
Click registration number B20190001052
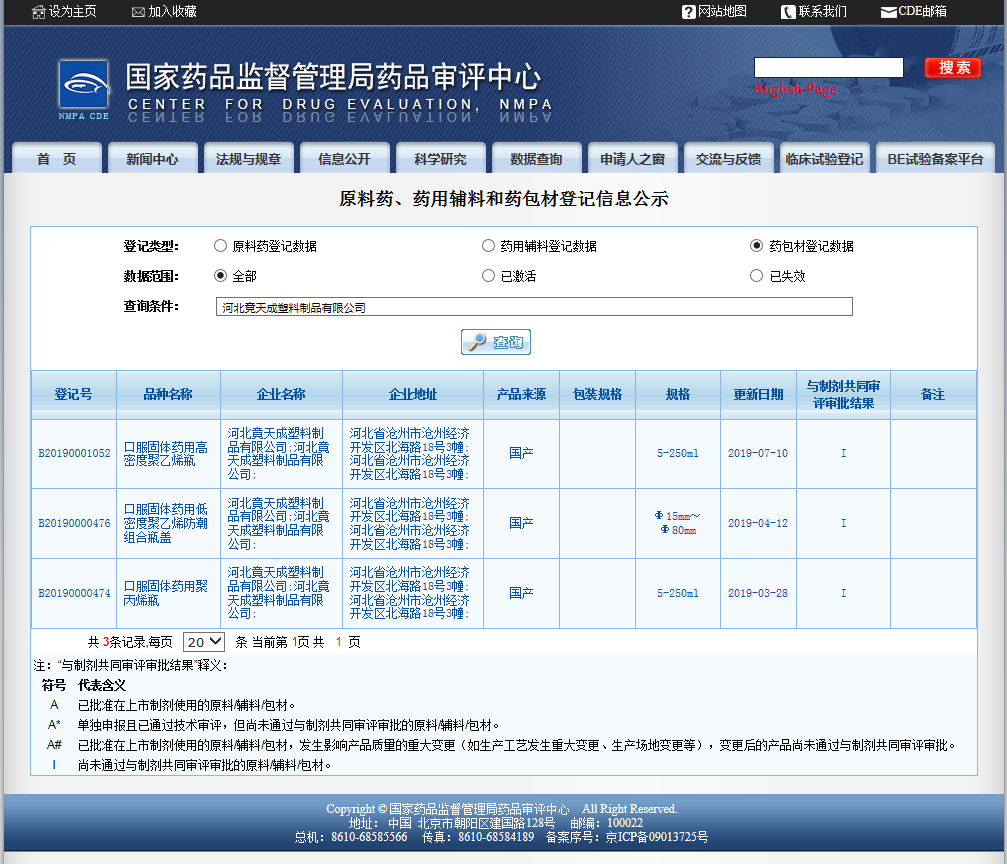tap(74, 454)
